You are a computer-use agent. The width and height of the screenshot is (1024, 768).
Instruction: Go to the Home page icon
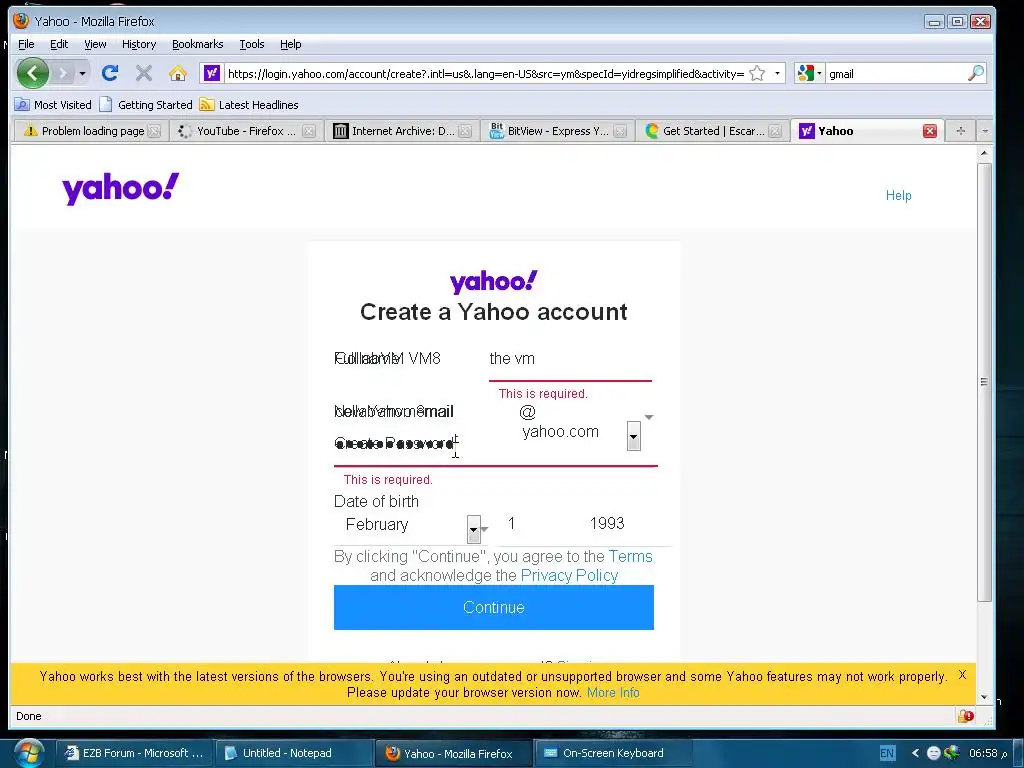click(178, 73)
